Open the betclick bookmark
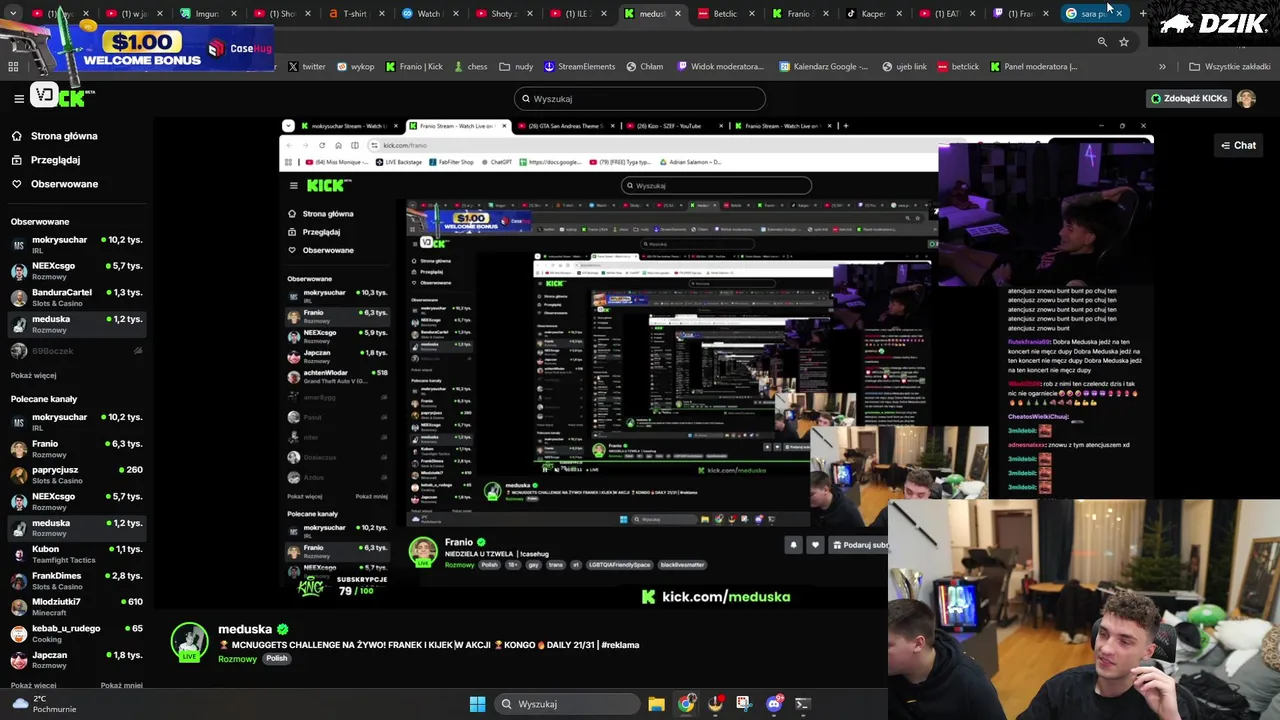 tap(958, 66)
